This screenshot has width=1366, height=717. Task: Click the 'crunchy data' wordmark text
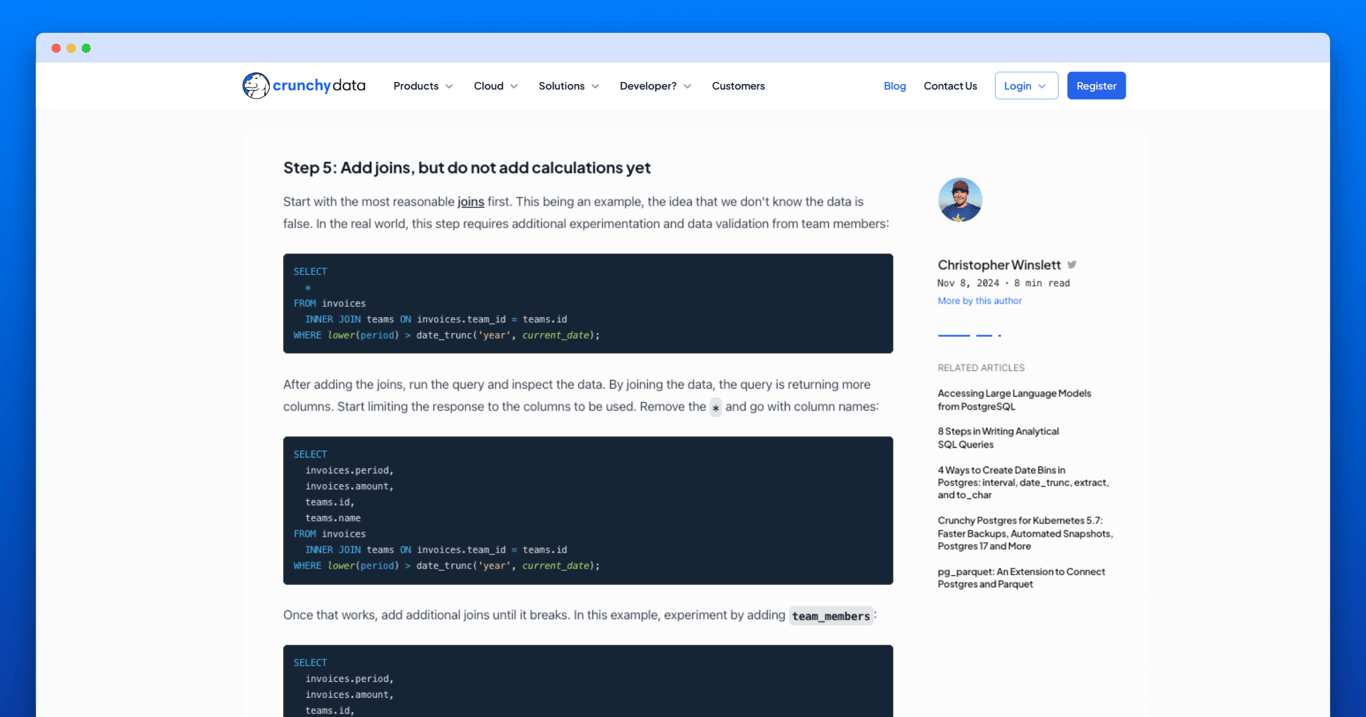319,86
